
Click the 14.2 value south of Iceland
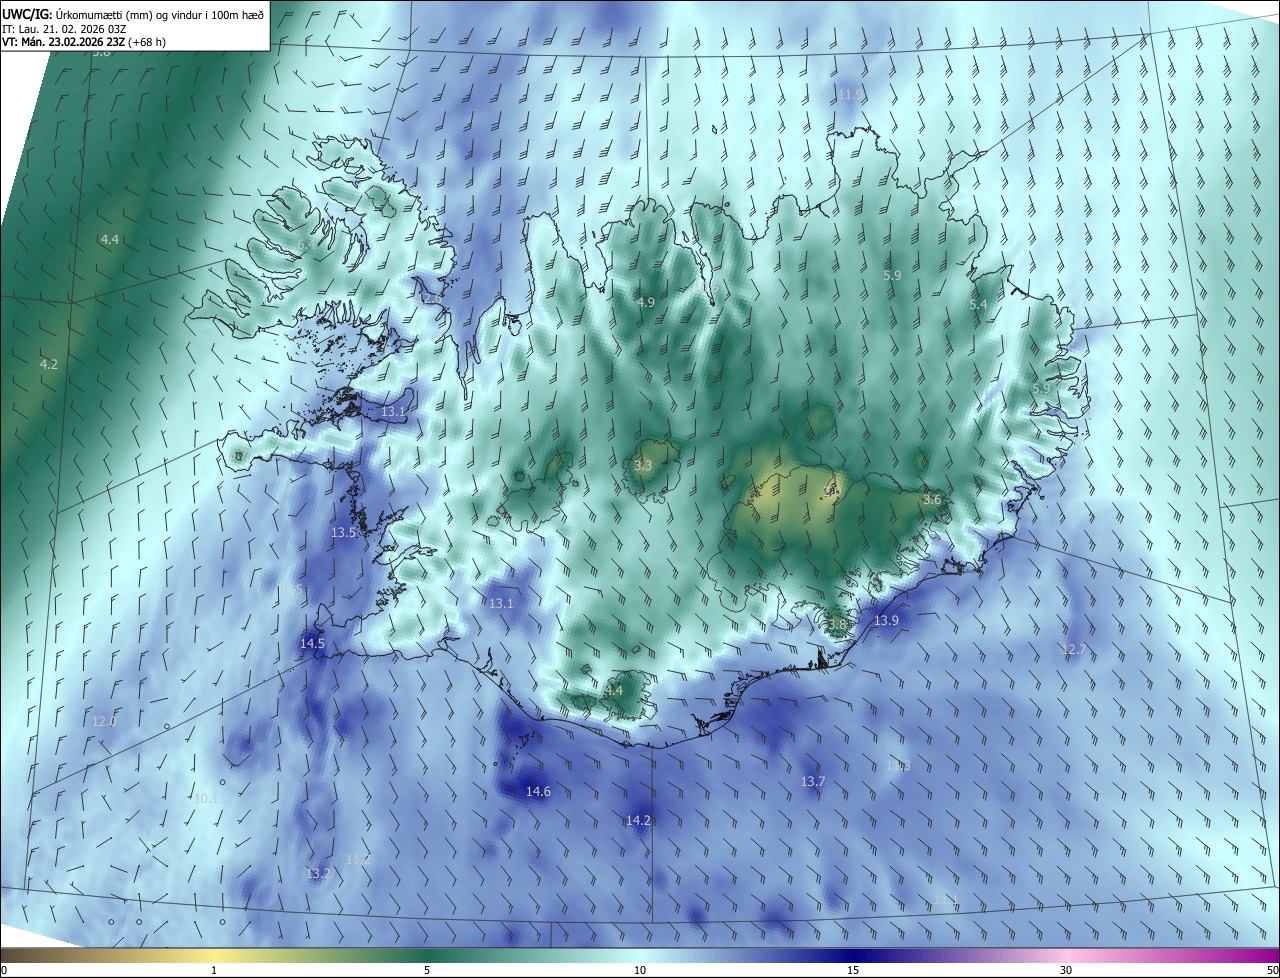coord(638,820)
